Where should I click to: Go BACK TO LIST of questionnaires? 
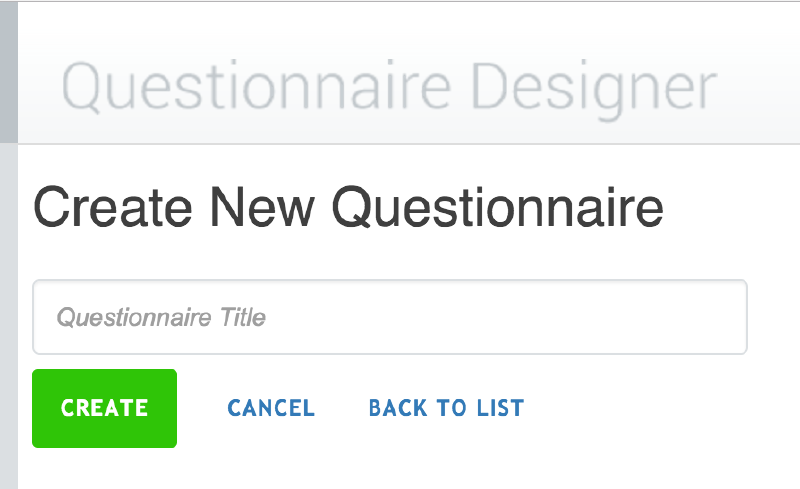(x=446, y=408)
